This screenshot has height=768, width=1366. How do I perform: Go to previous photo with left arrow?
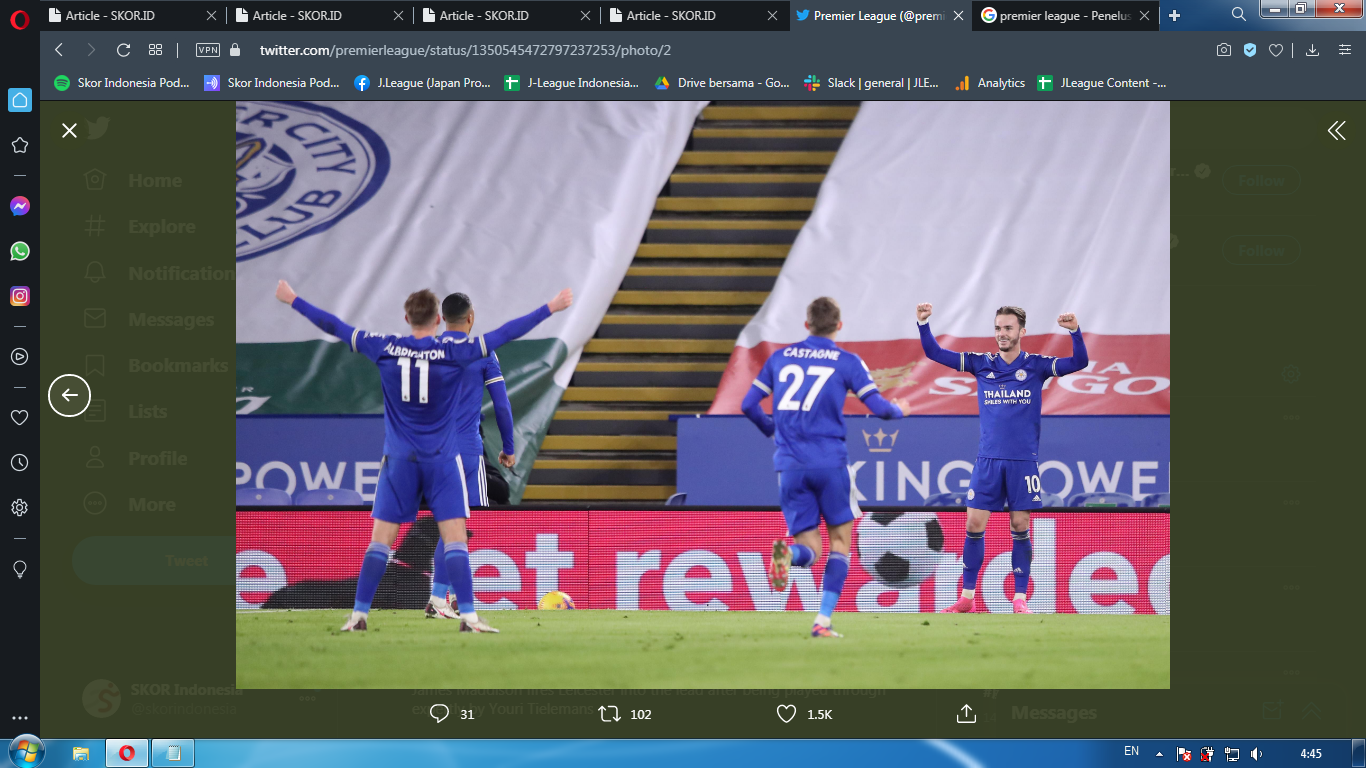tap(69, 395)
